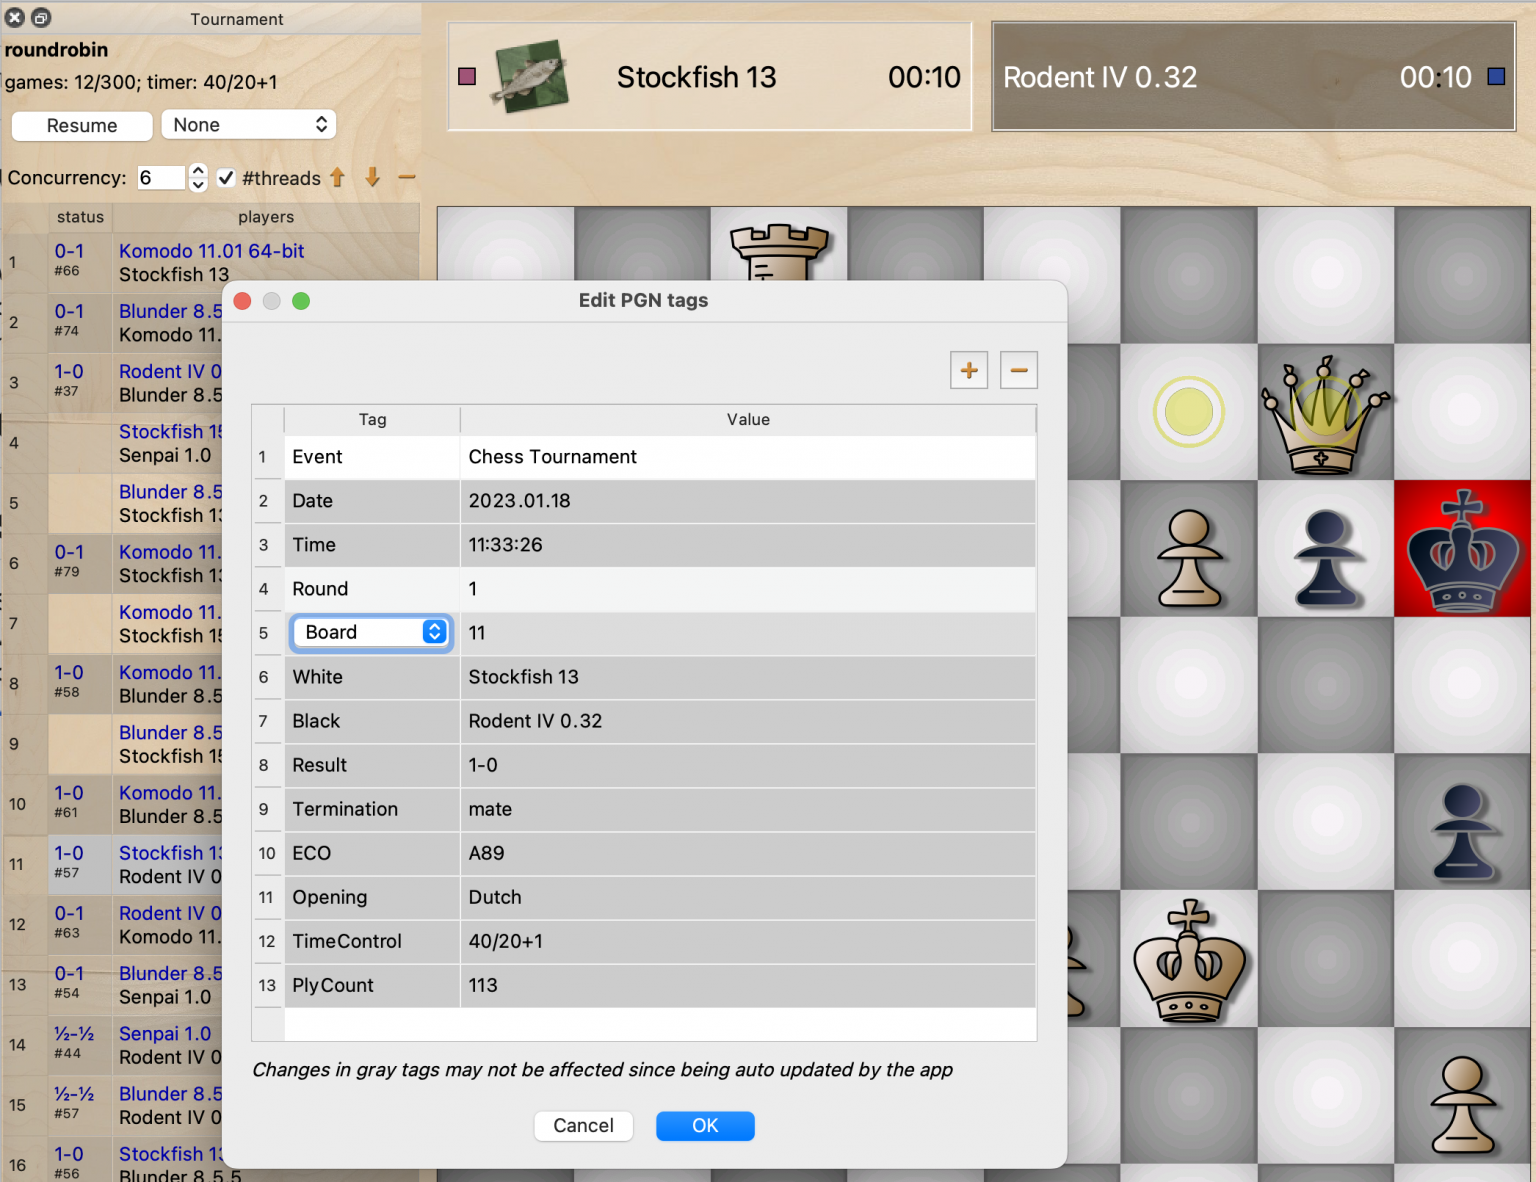1536x1182 pixels.
Task: Toggle the #threads checkbox
Action: point(227,178)
